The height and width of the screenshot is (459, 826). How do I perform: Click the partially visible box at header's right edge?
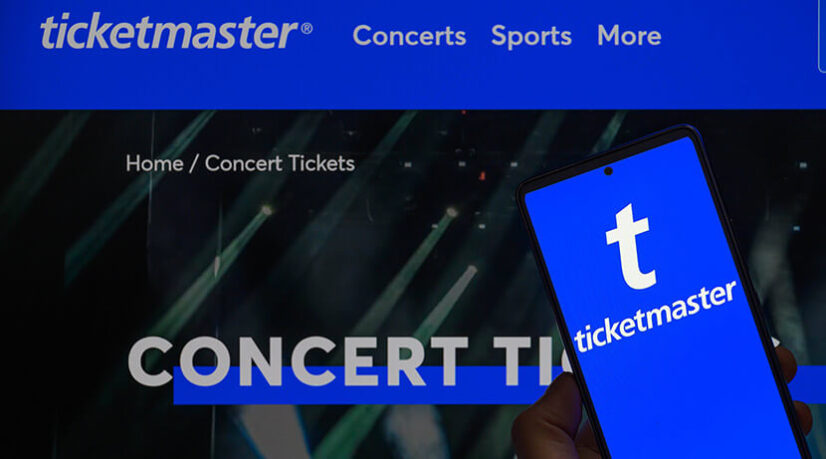(822, 36)
